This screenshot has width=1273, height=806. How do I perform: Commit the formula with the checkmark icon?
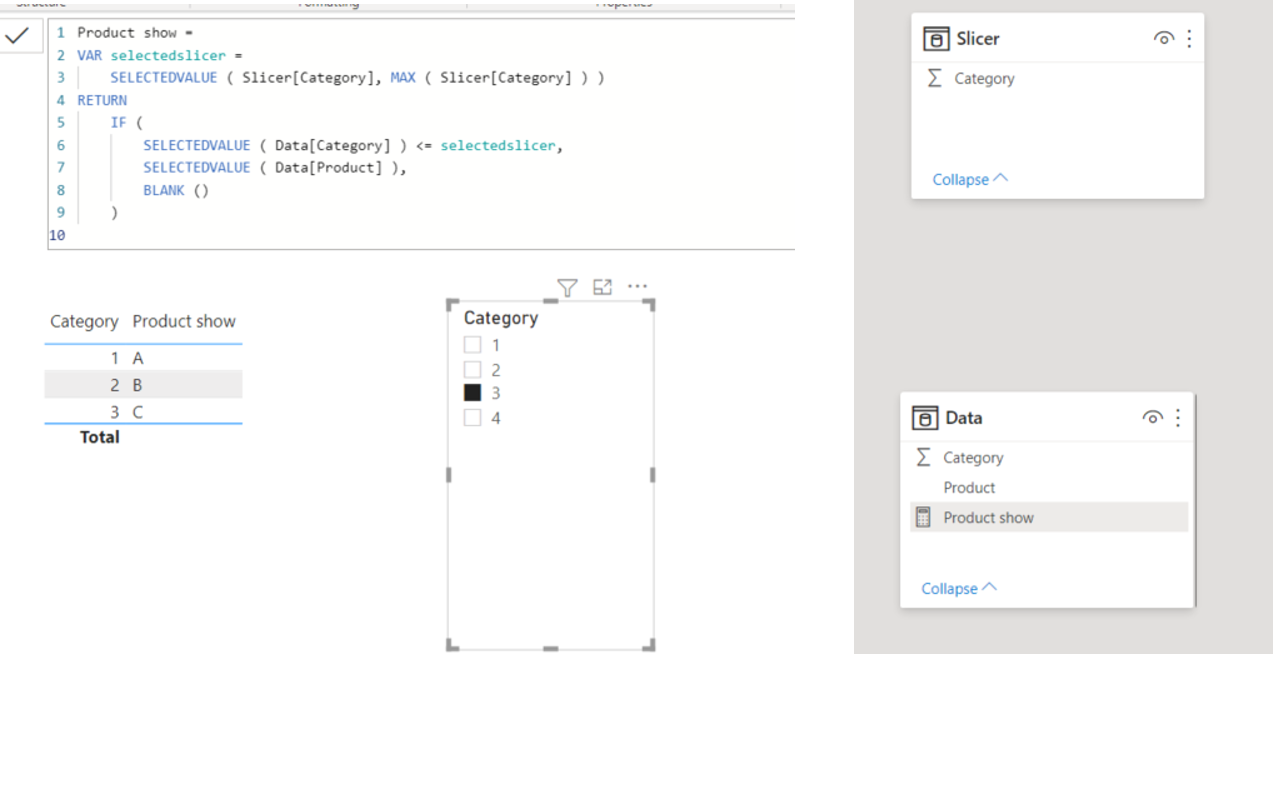click(17, 36)
